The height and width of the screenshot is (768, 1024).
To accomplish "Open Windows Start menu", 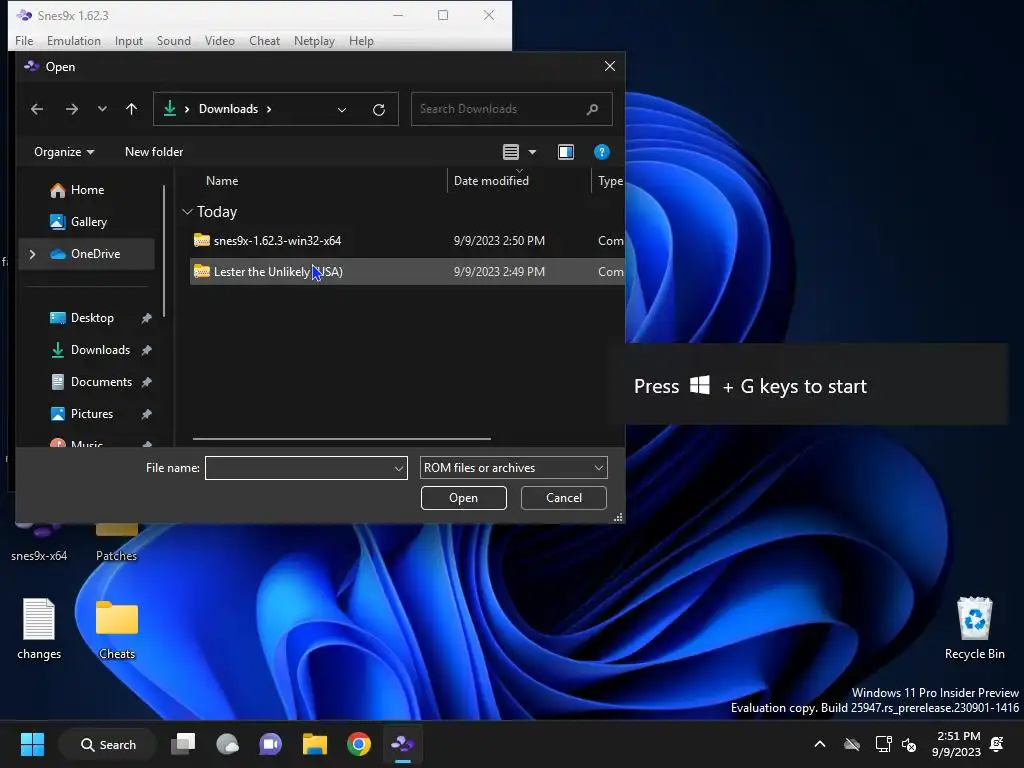I will coord(32,744).
